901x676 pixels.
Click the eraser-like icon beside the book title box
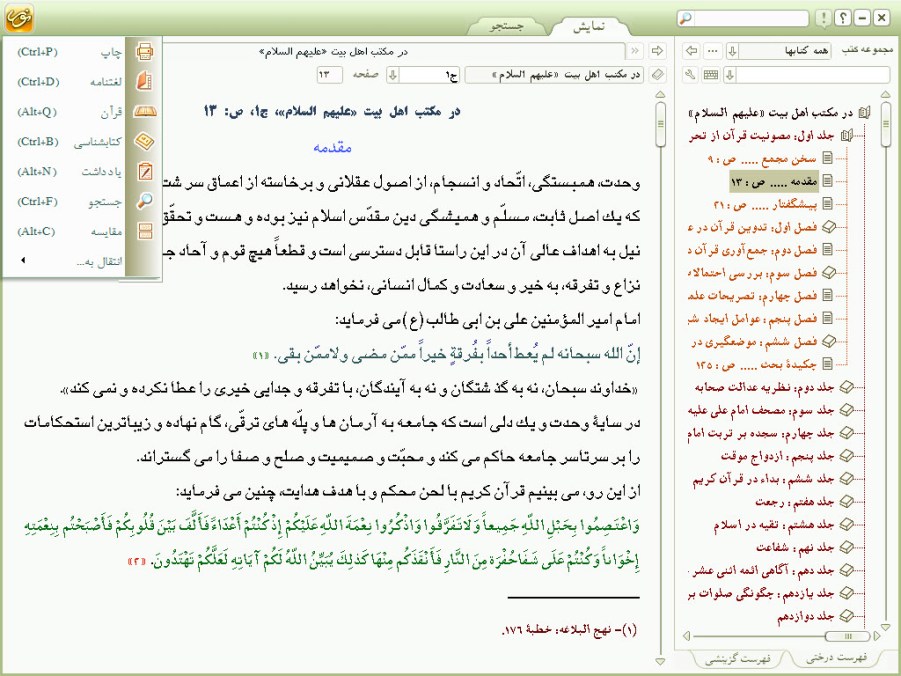[658, 75]
